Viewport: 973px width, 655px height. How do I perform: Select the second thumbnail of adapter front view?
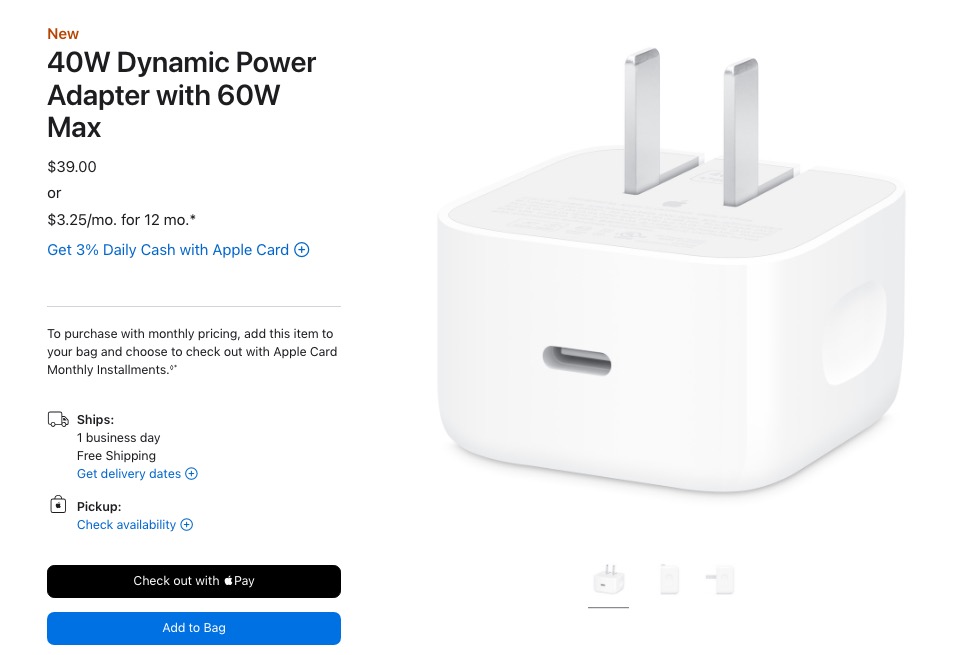[x=670, y=580]
